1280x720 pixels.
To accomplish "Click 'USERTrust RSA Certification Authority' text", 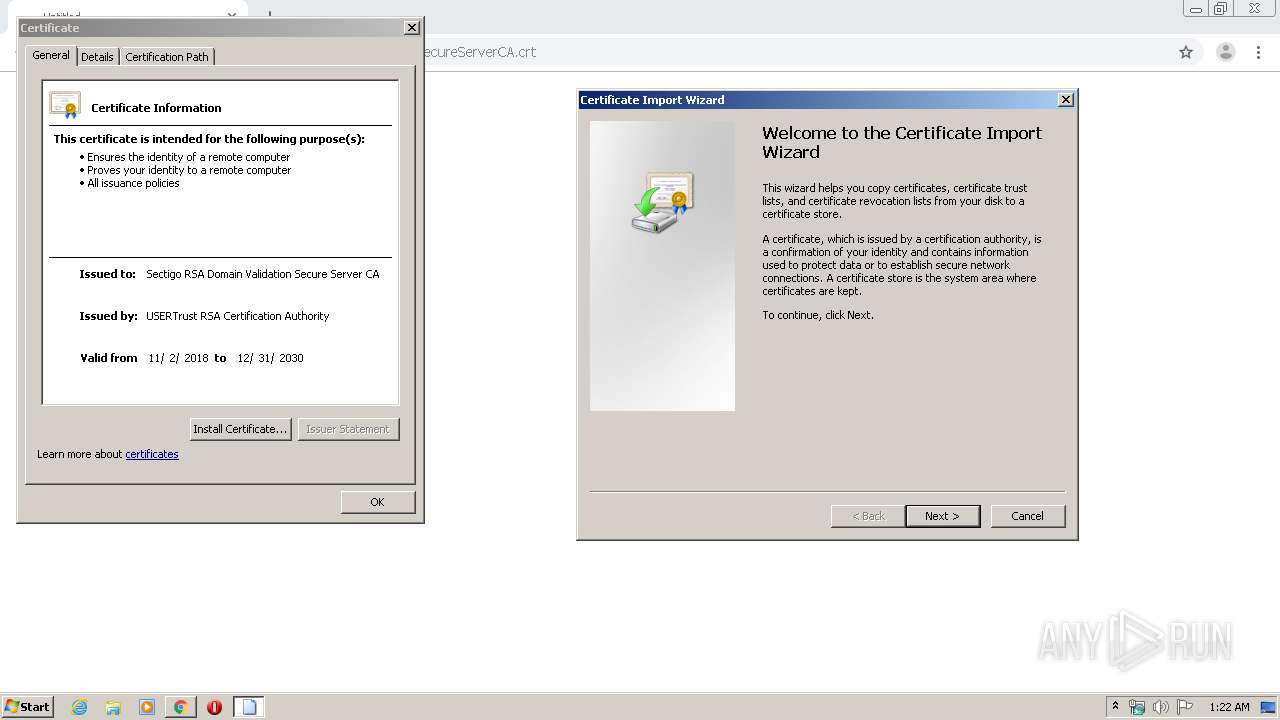I will pyautogui.click(x=238, y=316).
